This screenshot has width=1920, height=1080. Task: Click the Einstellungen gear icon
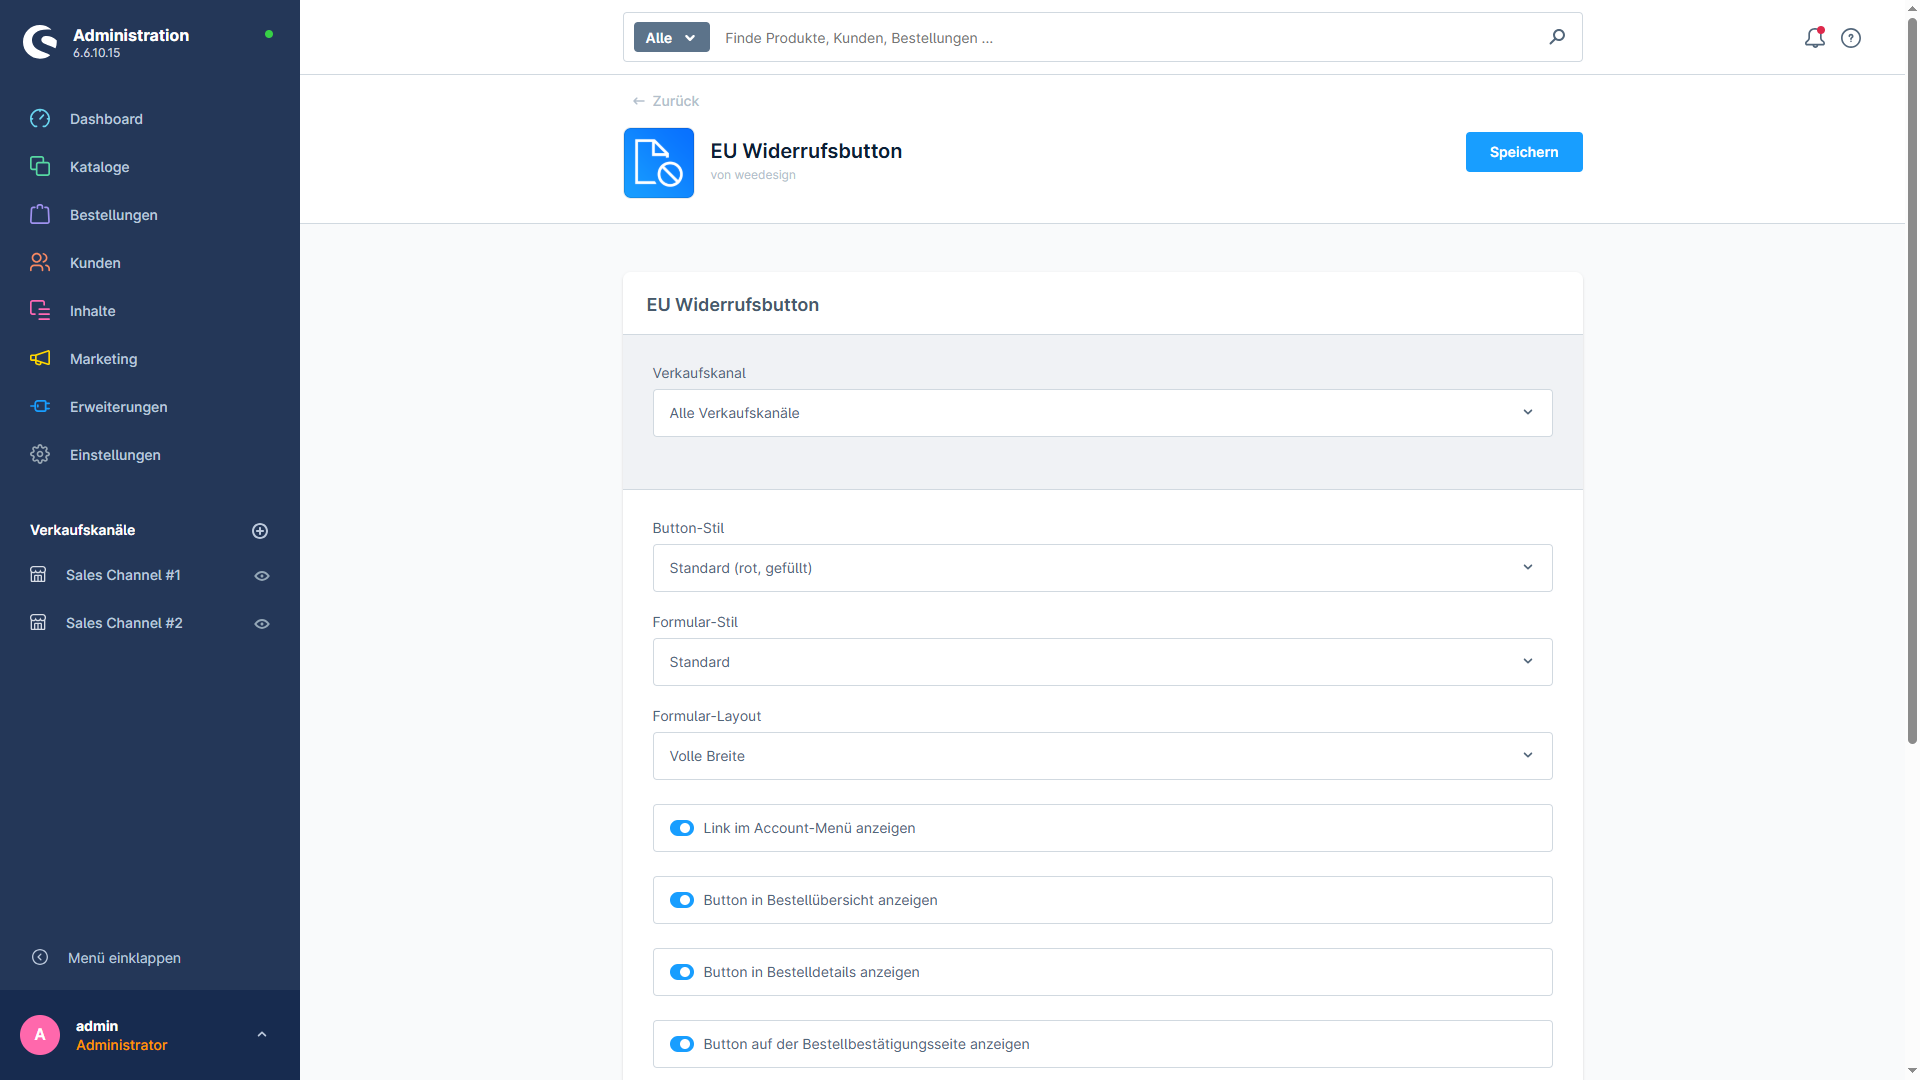pos(40,455)
